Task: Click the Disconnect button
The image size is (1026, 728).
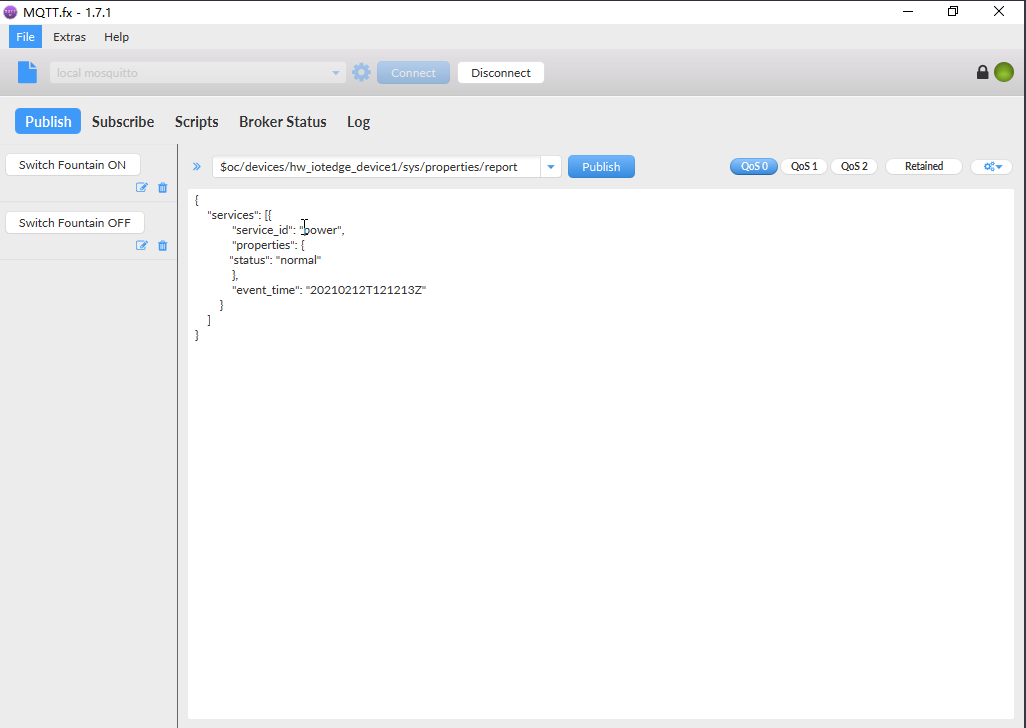Action: [501, 73]
